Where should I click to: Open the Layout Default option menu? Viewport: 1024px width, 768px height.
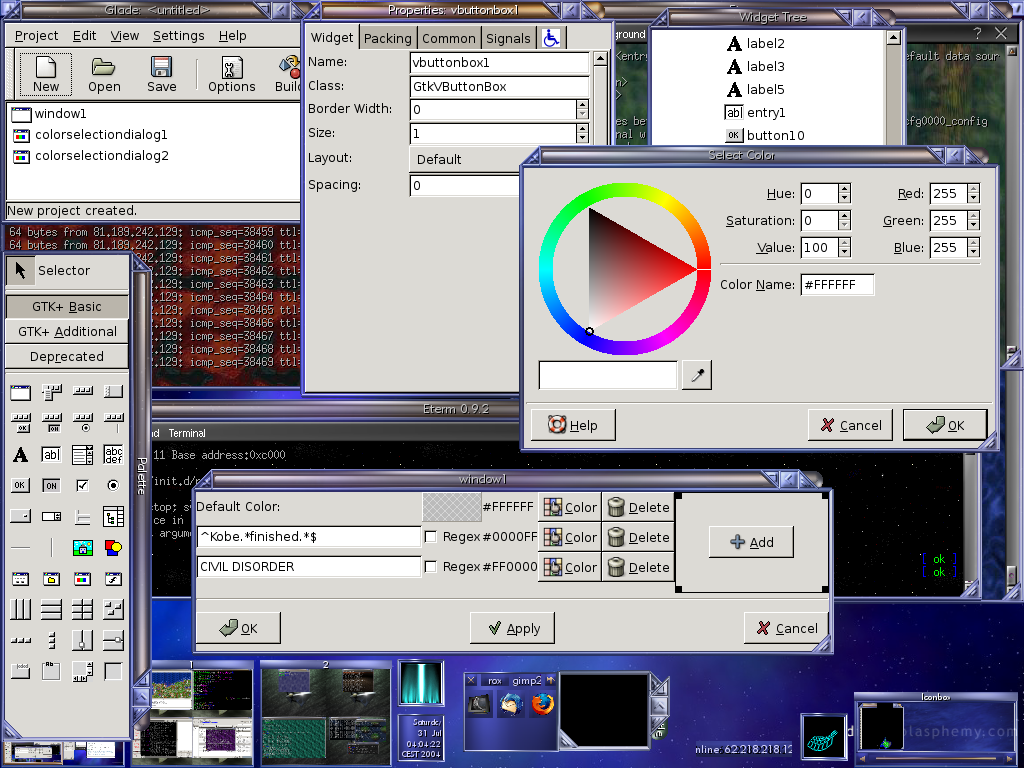465,159
